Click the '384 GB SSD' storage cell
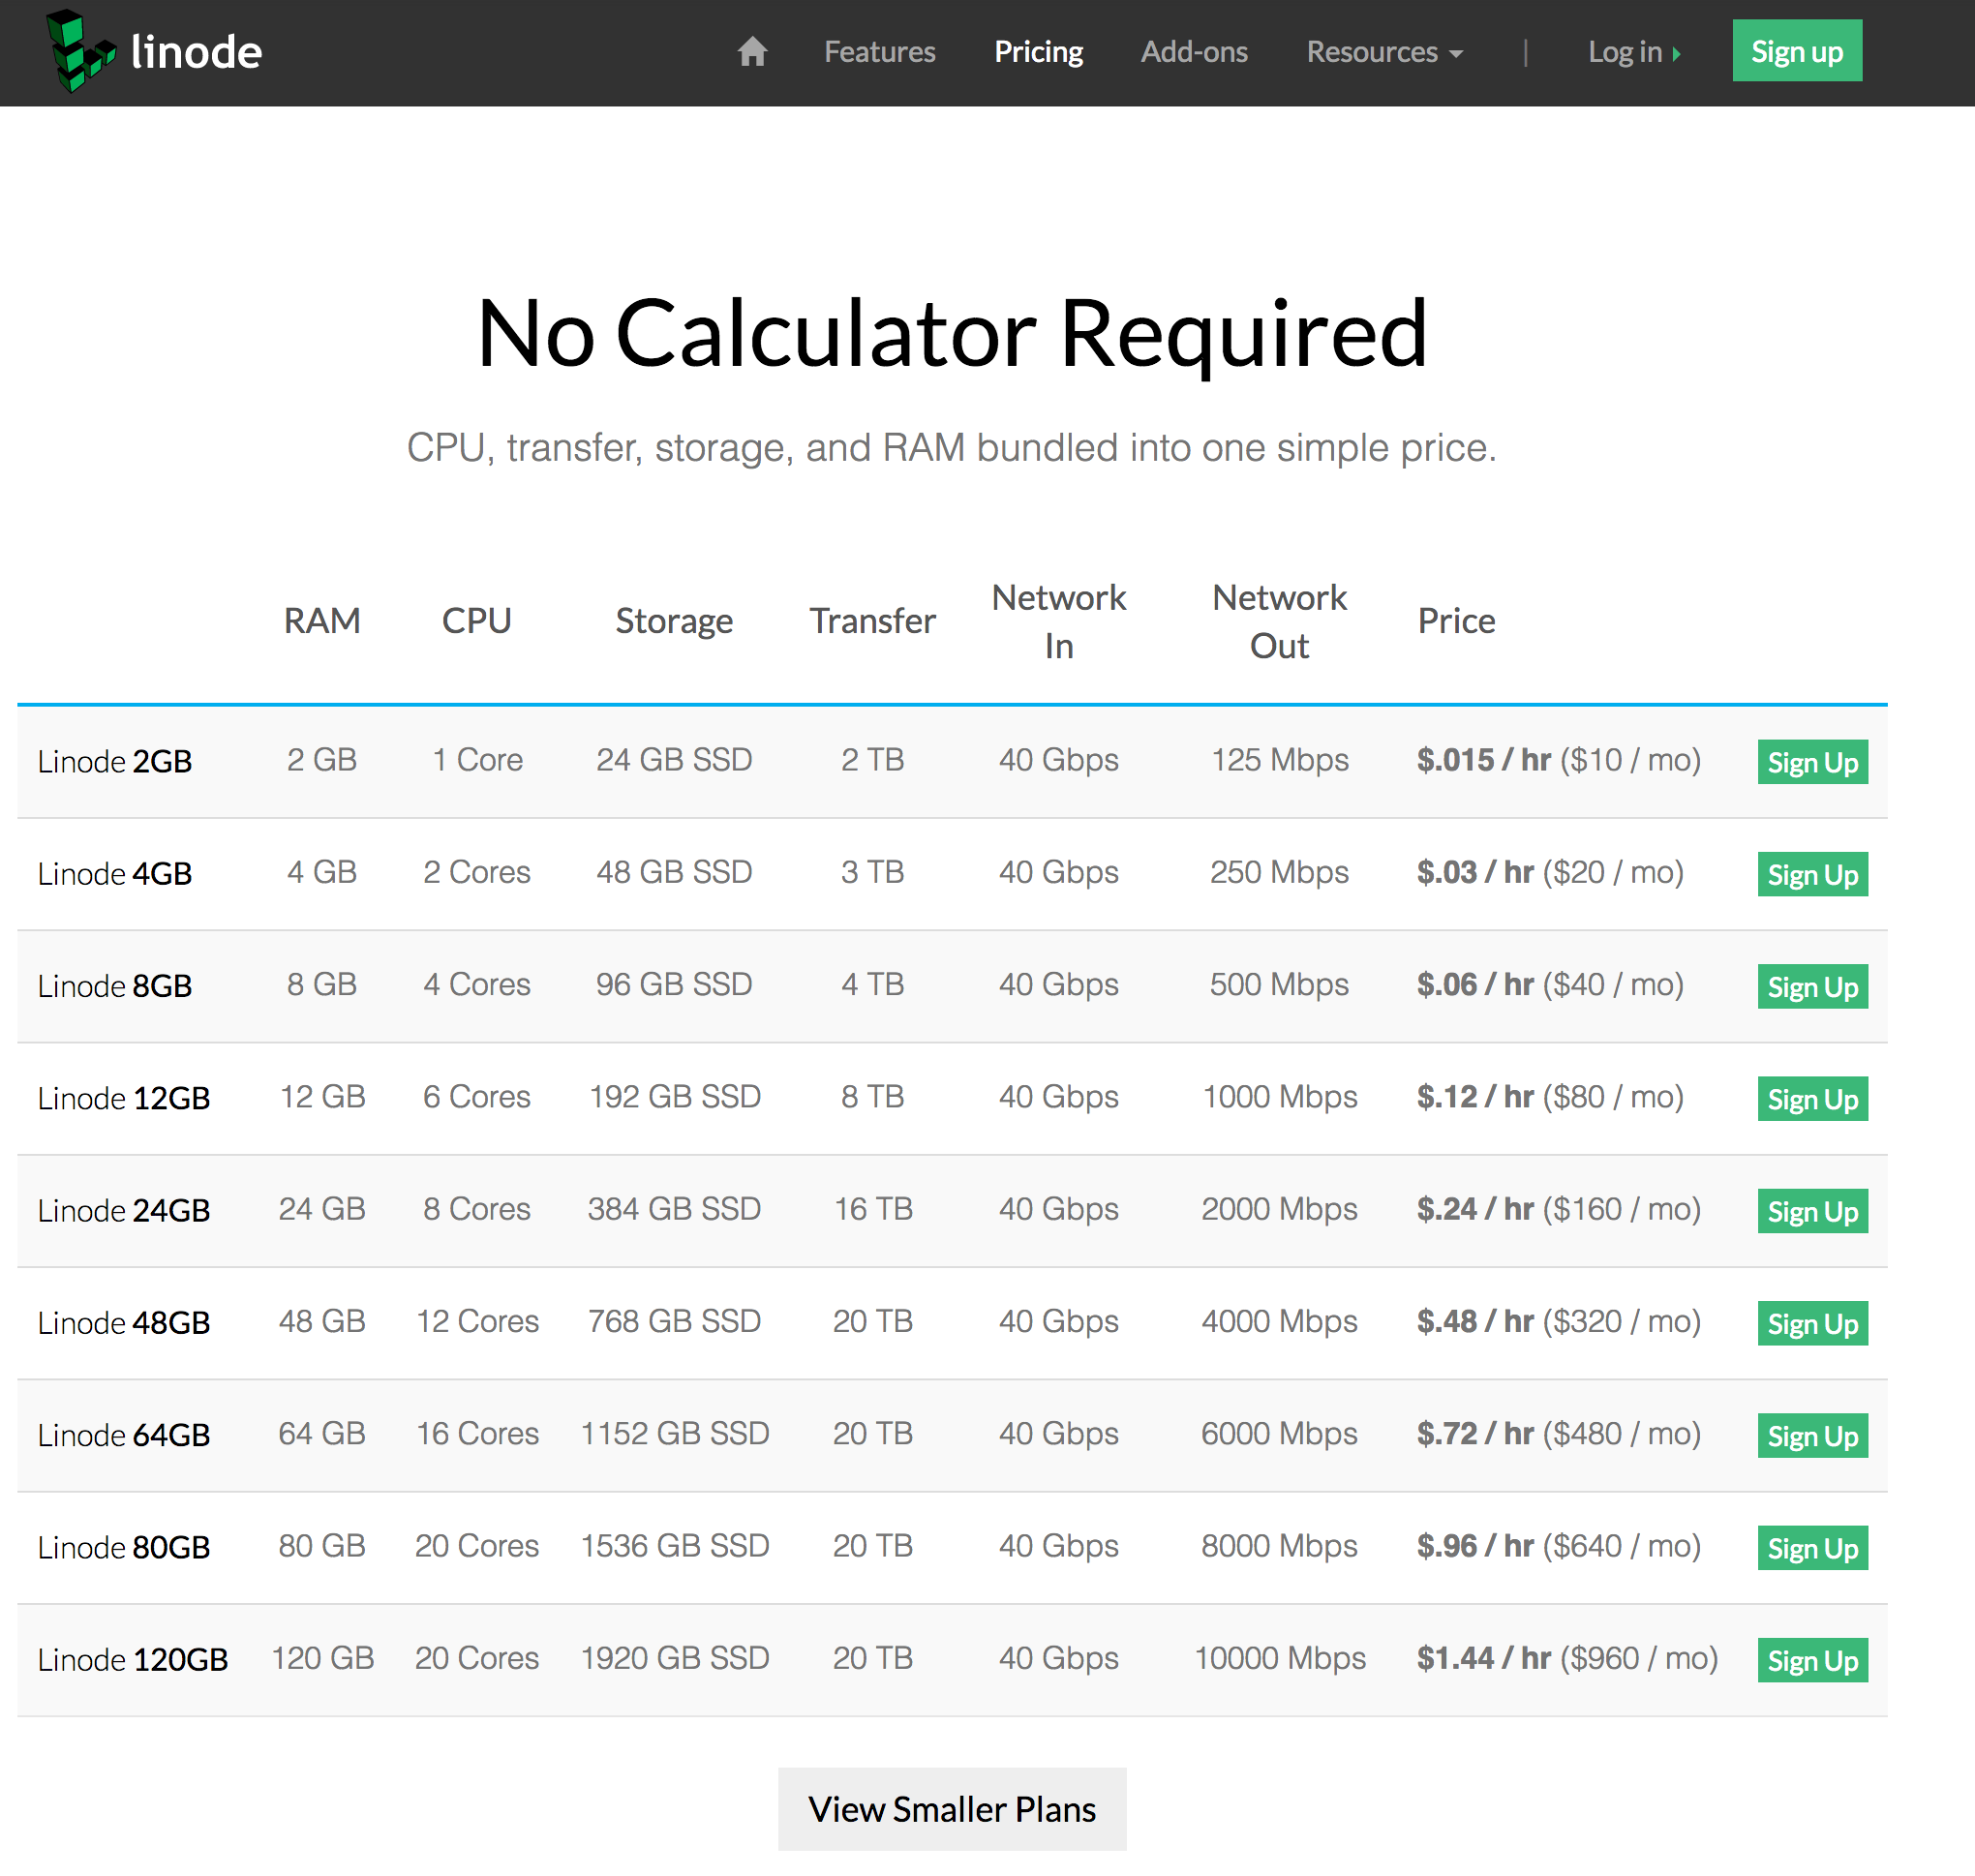This screenshot has width=1975, height=1876. coord(674,1209)
